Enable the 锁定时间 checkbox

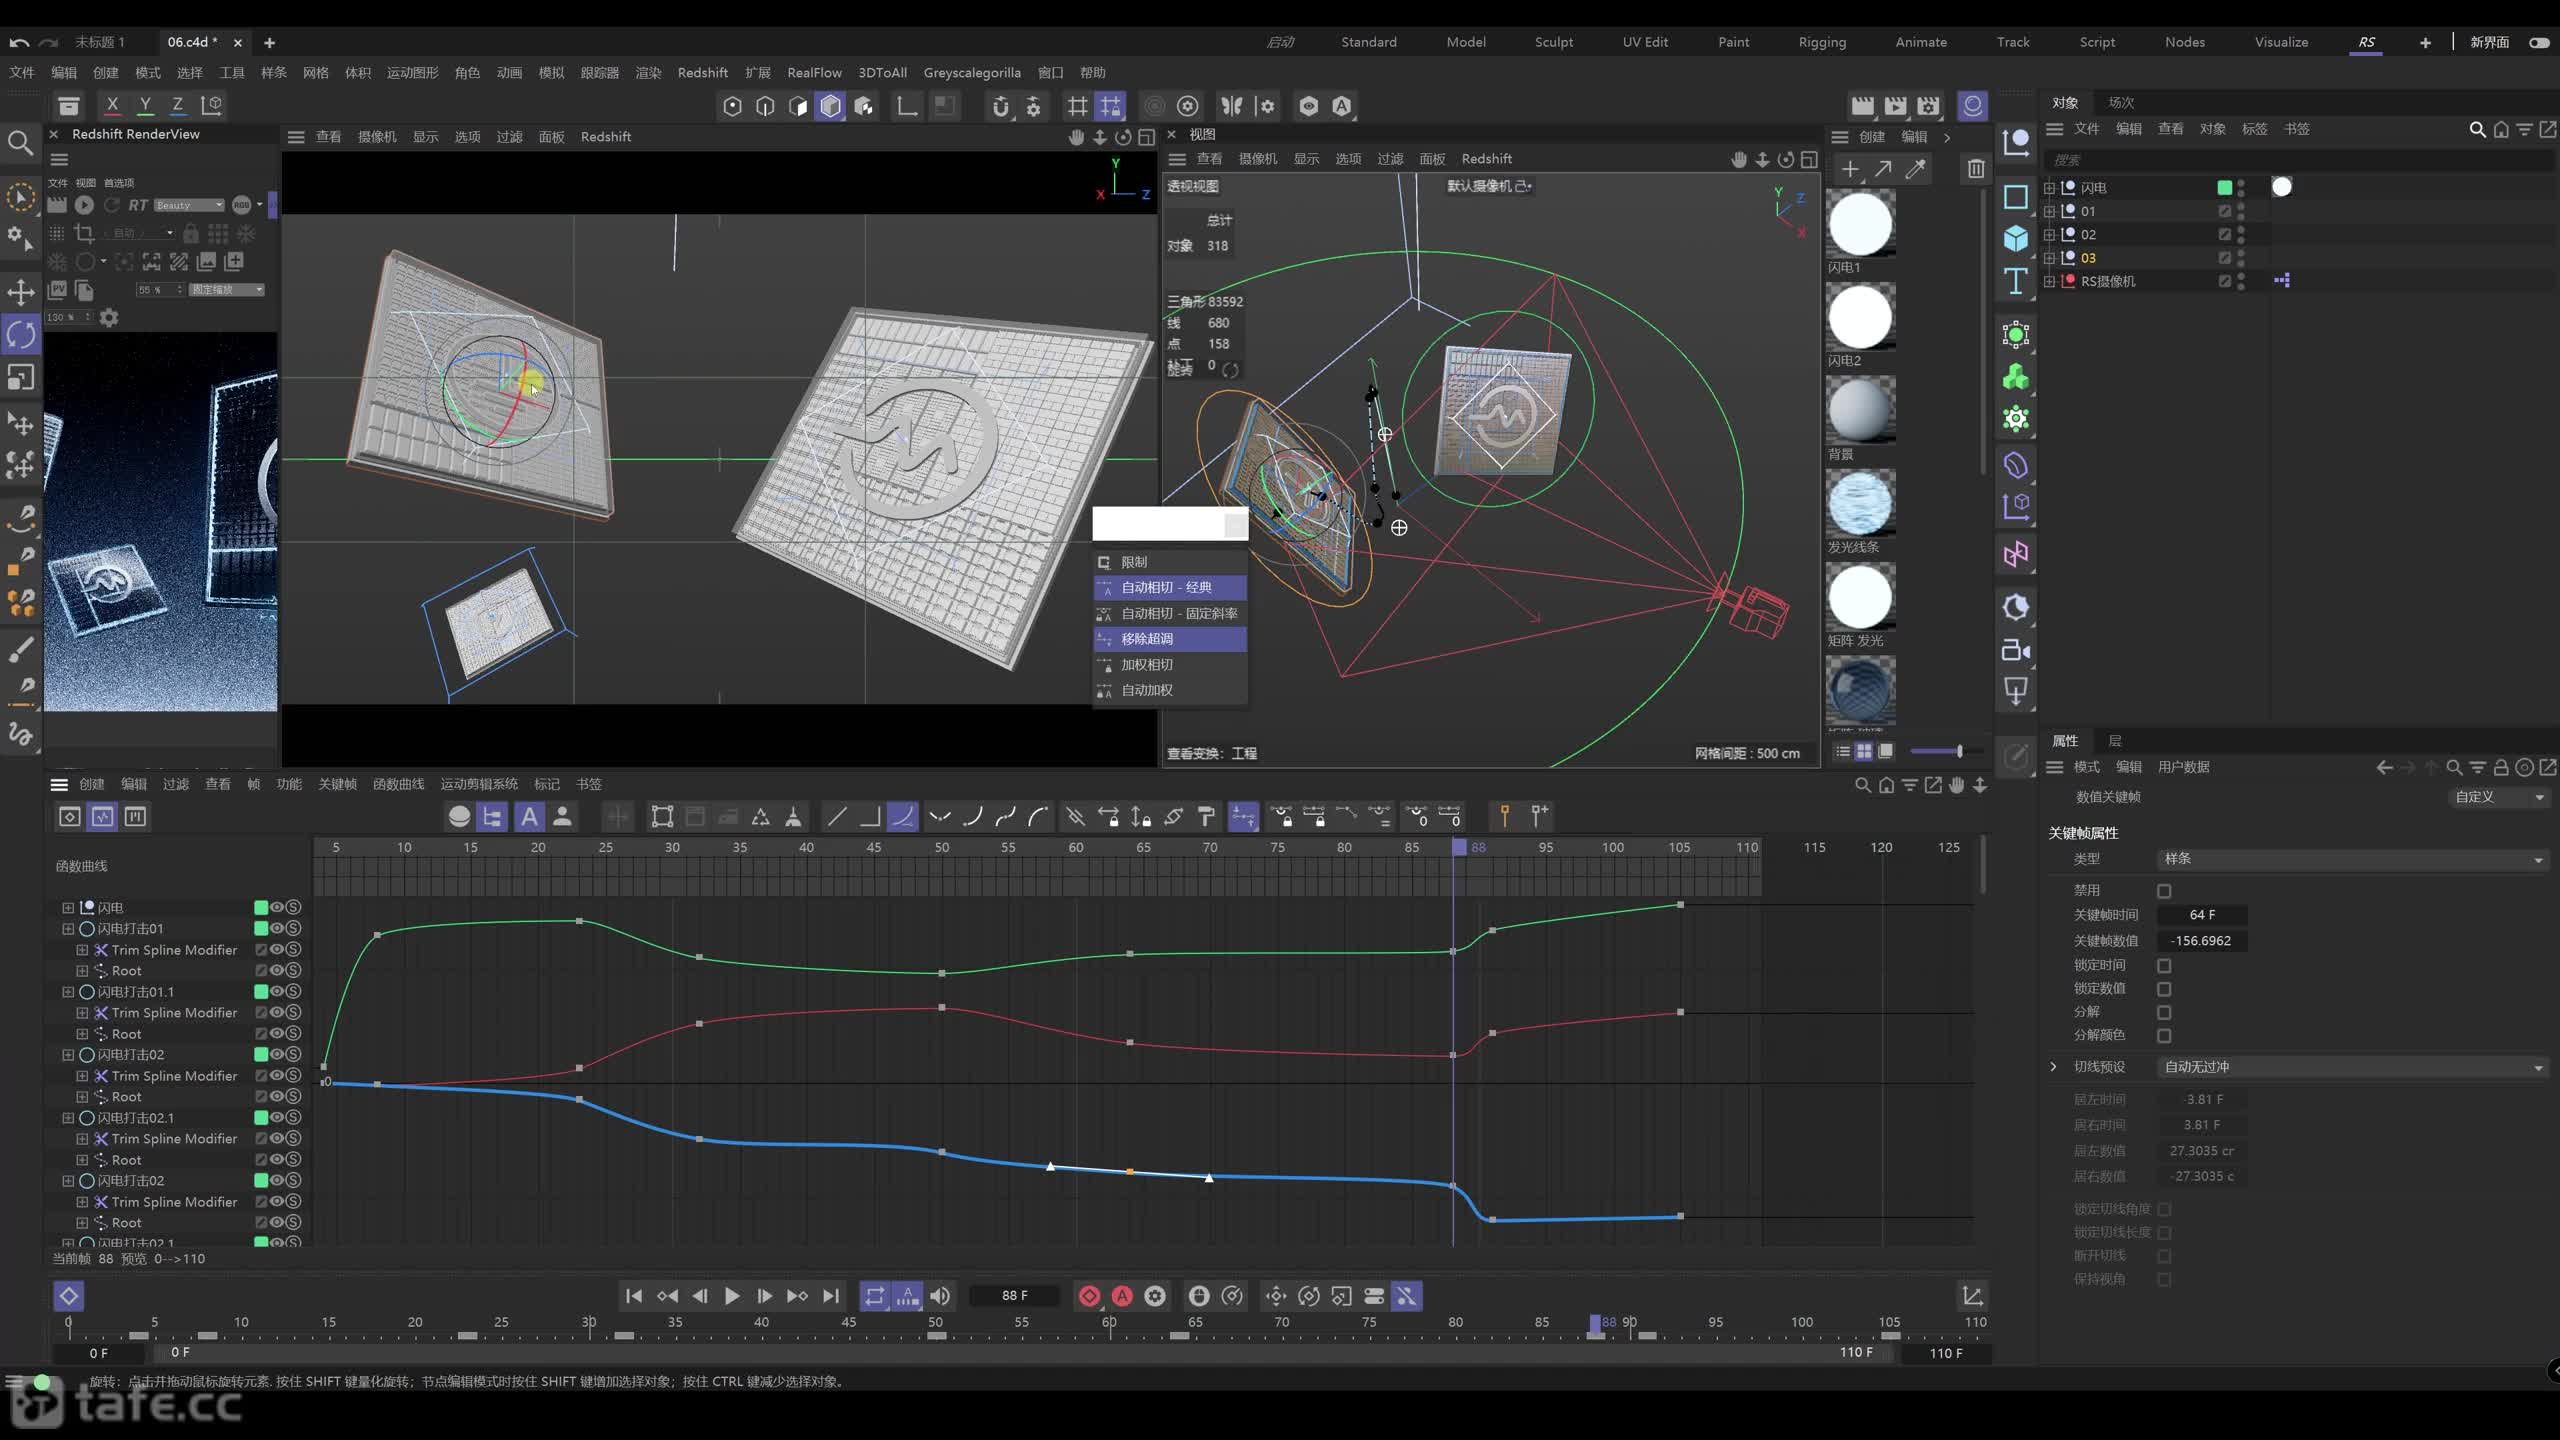click(x=2164, y=966)
